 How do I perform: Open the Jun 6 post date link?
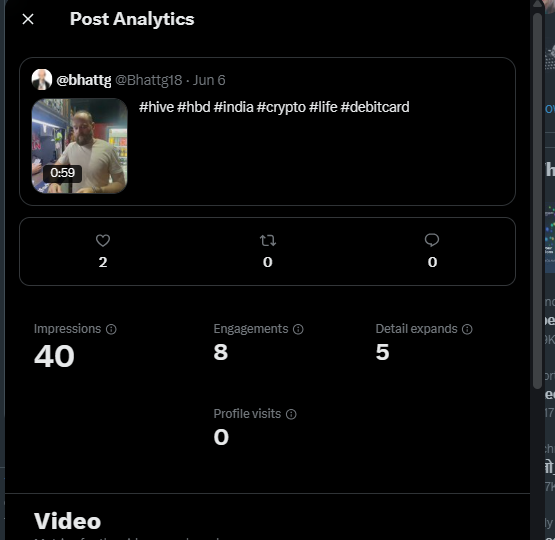coord(209,80)
